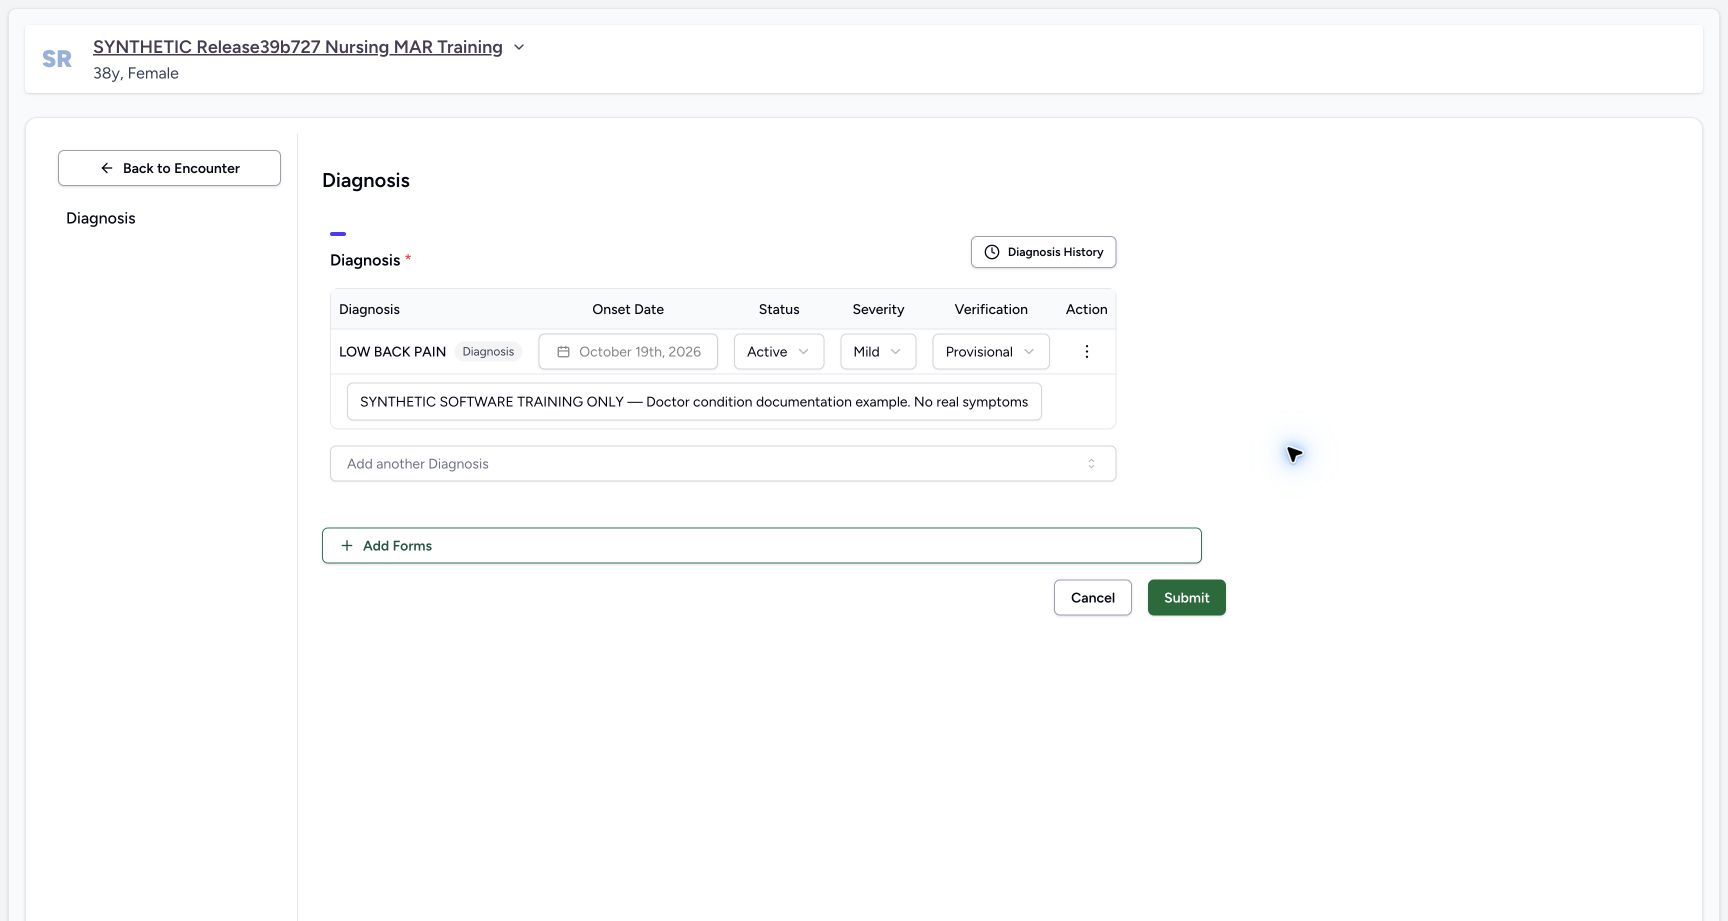Cancel the diagnosis form
Screen dimensions: 1728x921
coord(1092,598)
